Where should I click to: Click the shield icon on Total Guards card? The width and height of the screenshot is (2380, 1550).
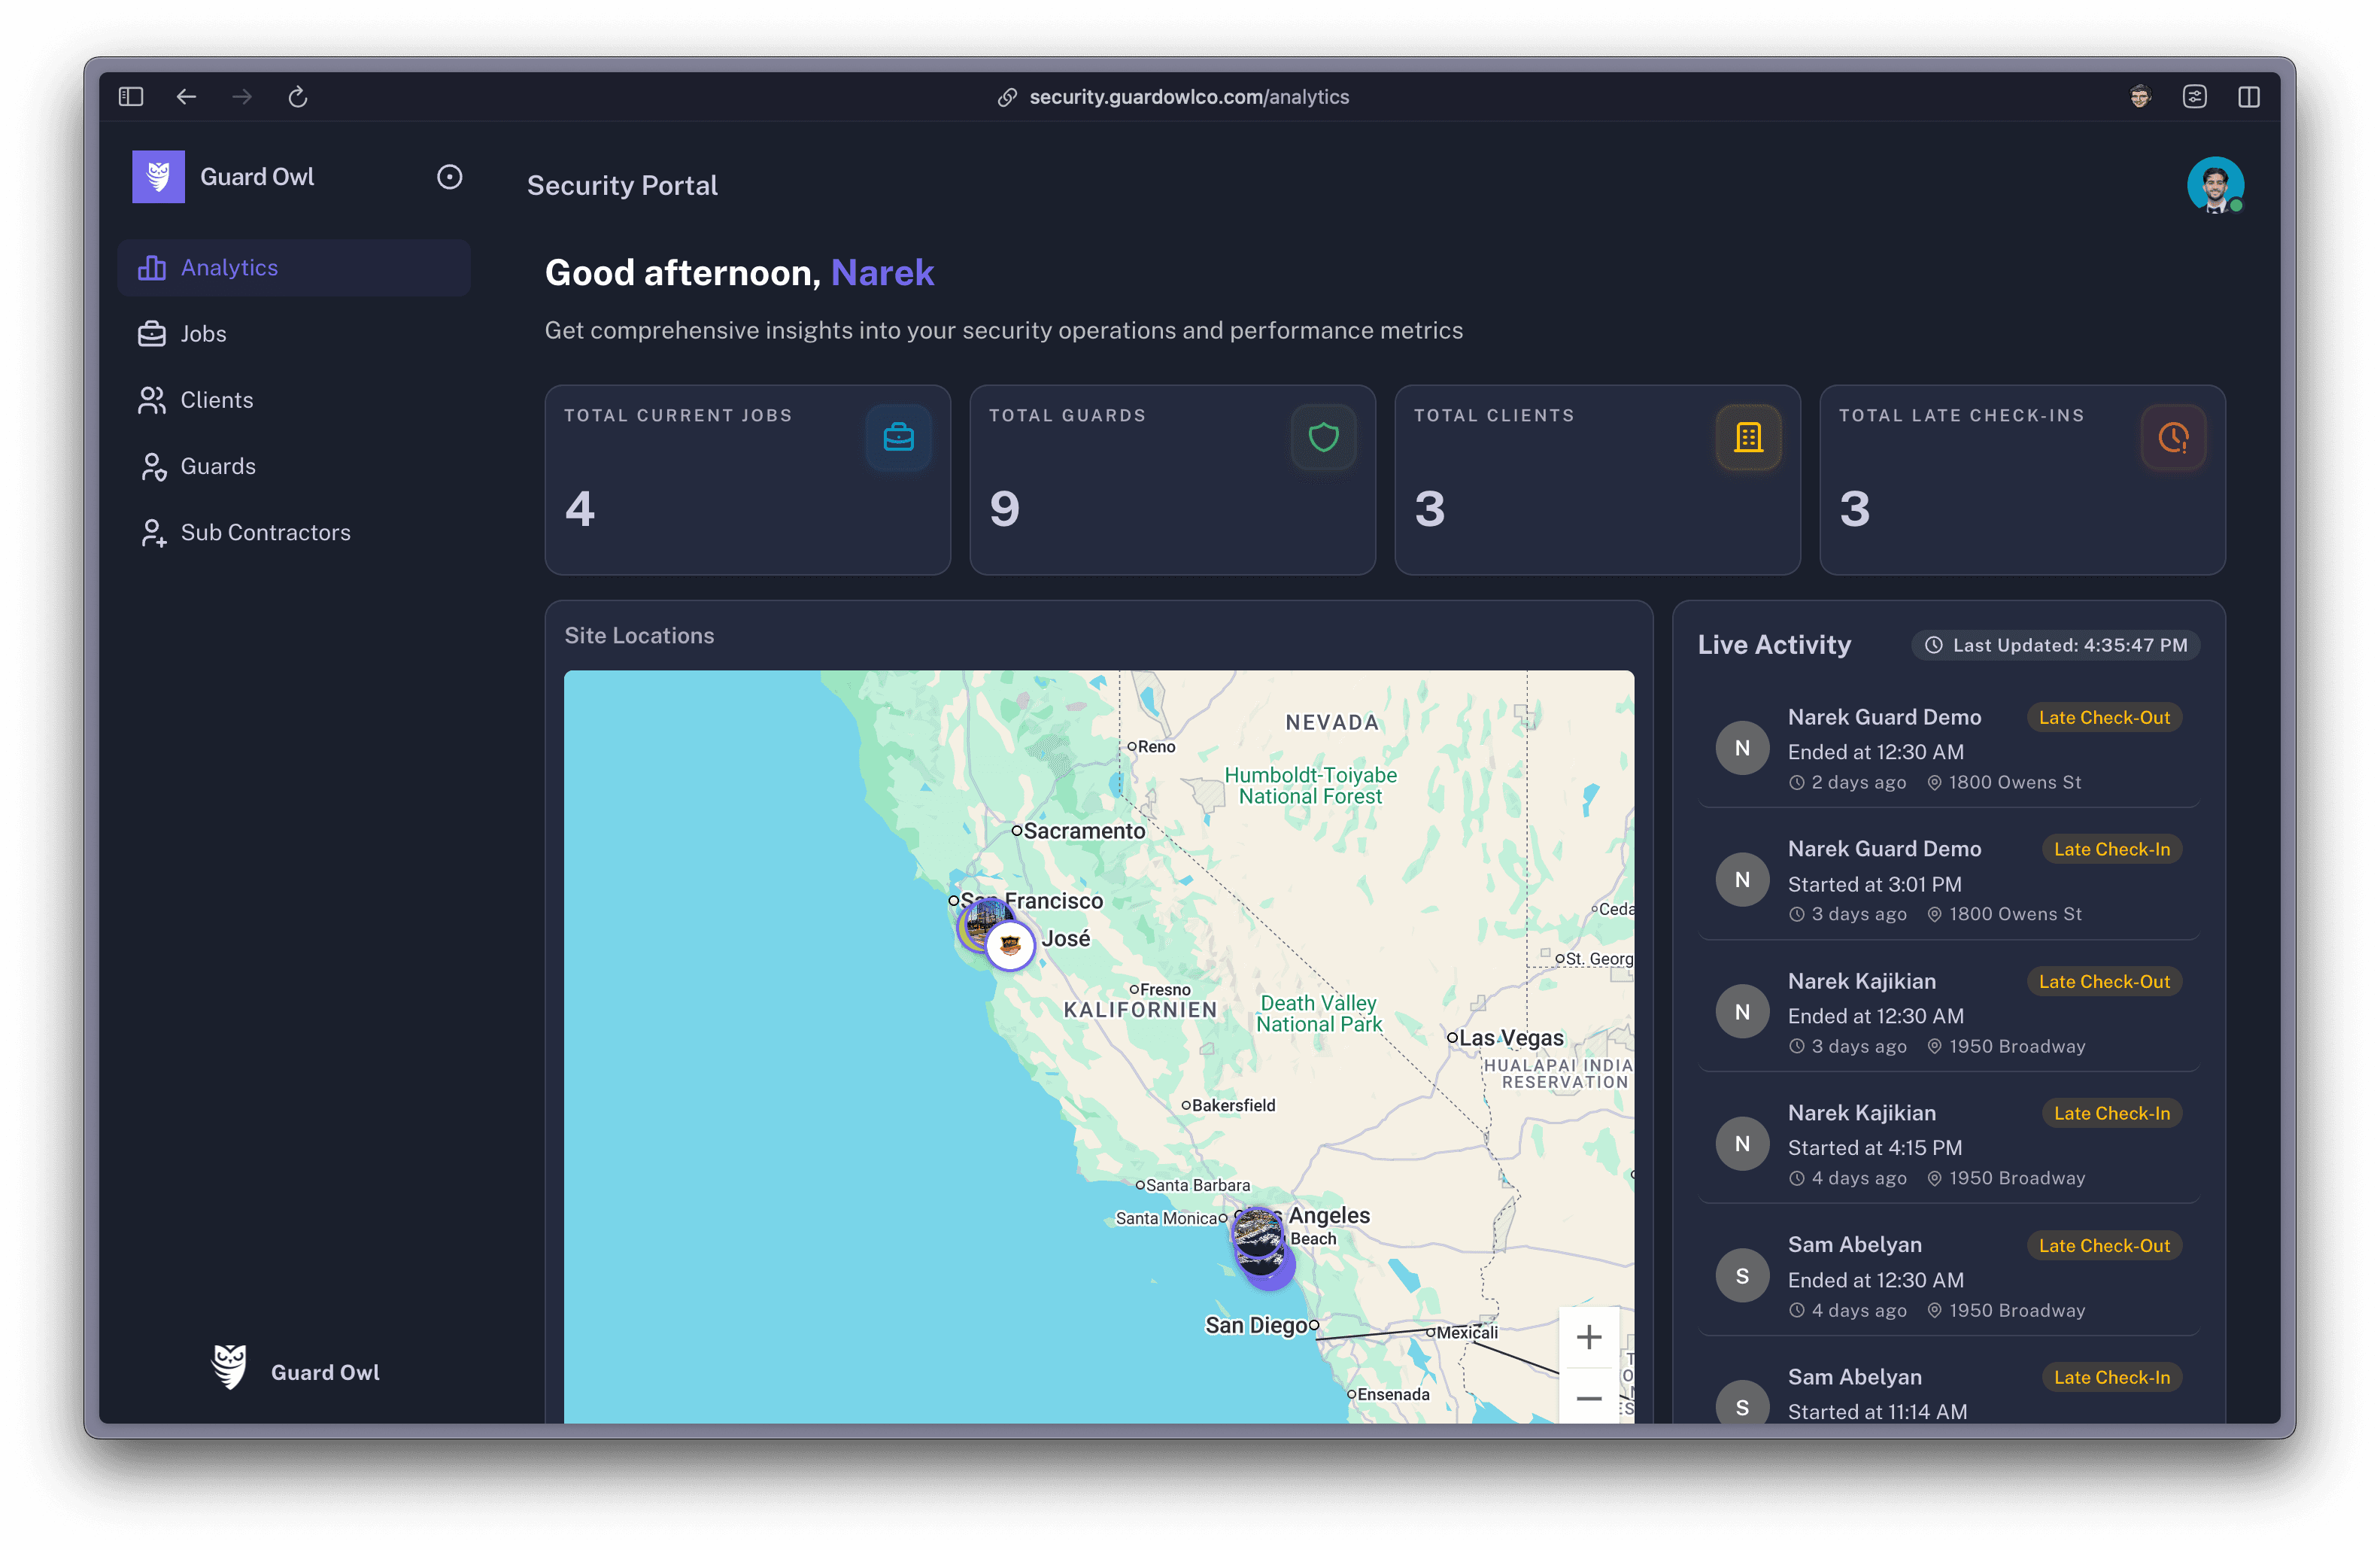click(1323, 437)
